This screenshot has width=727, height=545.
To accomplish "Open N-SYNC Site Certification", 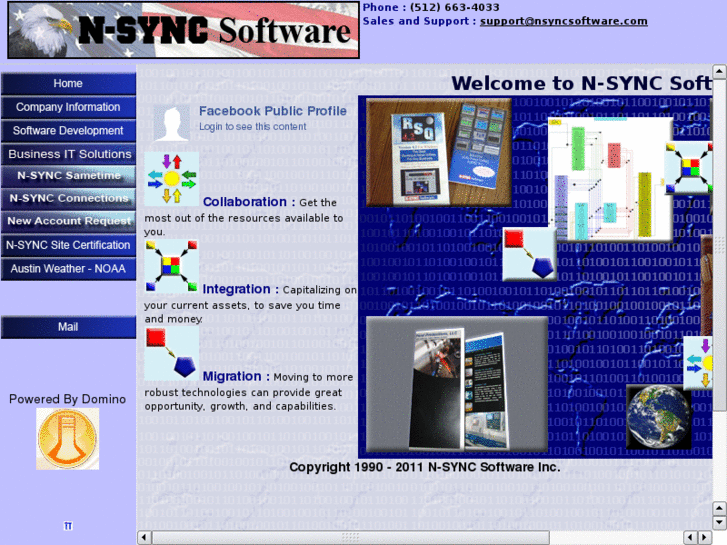I will point(68,245).
